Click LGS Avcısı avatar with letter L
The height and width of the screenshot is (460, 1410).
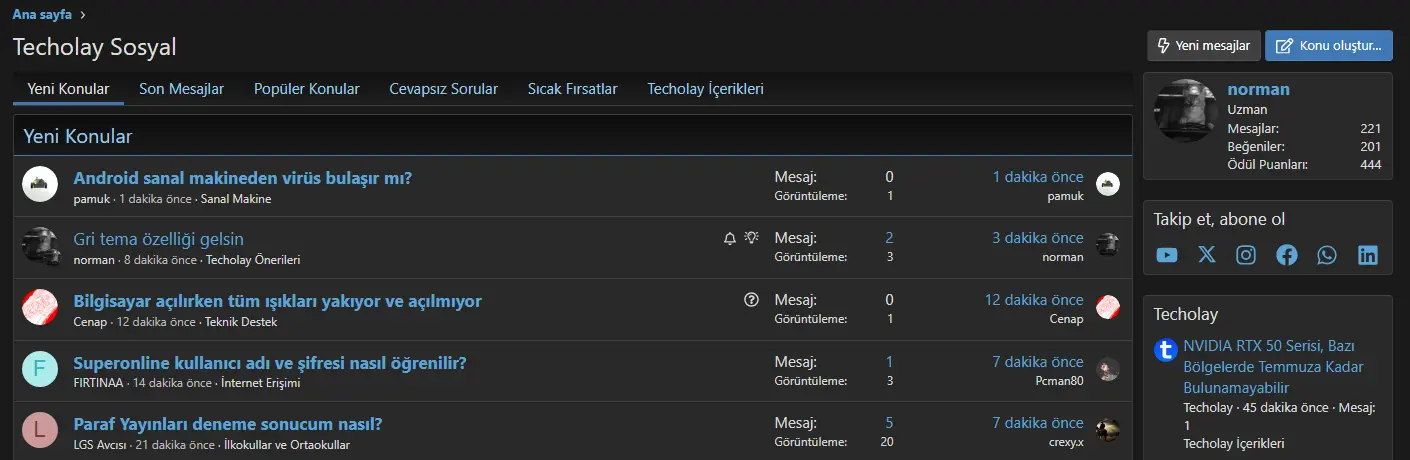(40, 431)
